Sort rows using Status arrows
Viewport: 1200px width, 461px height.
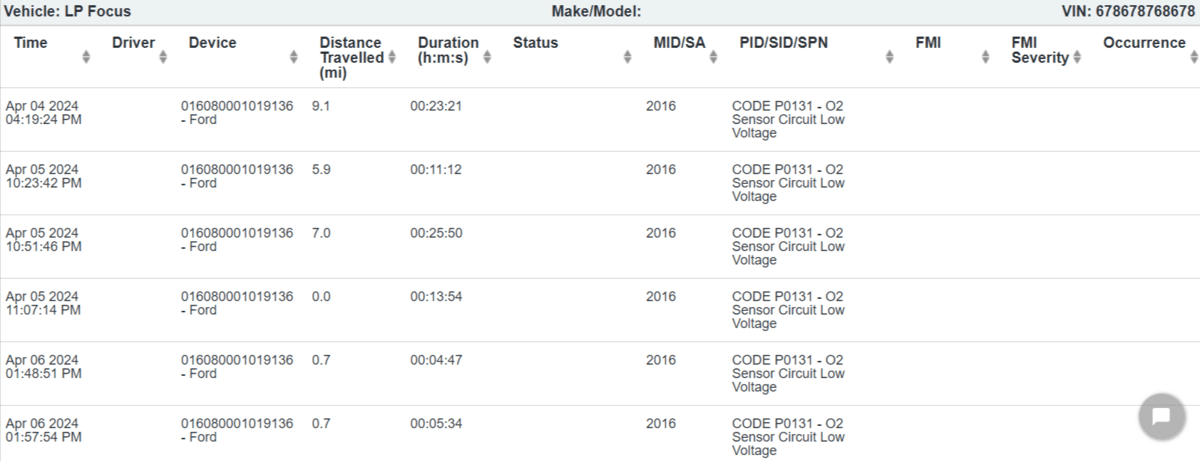click(627, 58)
